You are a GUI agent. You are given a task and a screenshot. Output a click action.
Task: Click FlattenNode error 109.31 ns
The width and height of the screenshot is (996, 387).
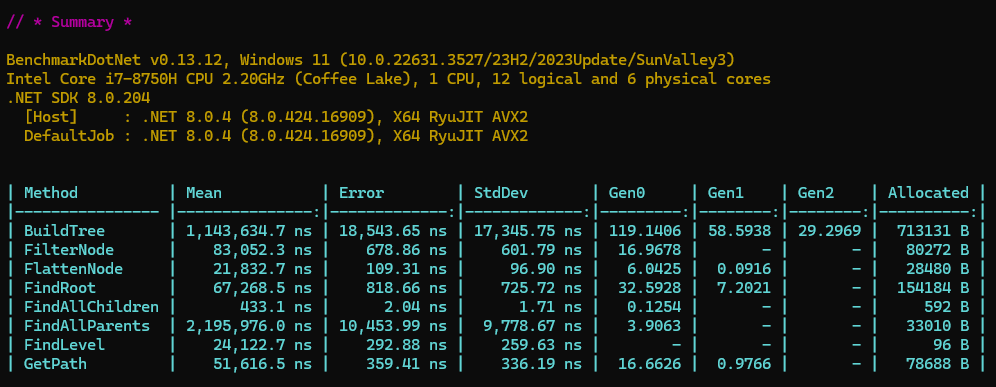407,269
